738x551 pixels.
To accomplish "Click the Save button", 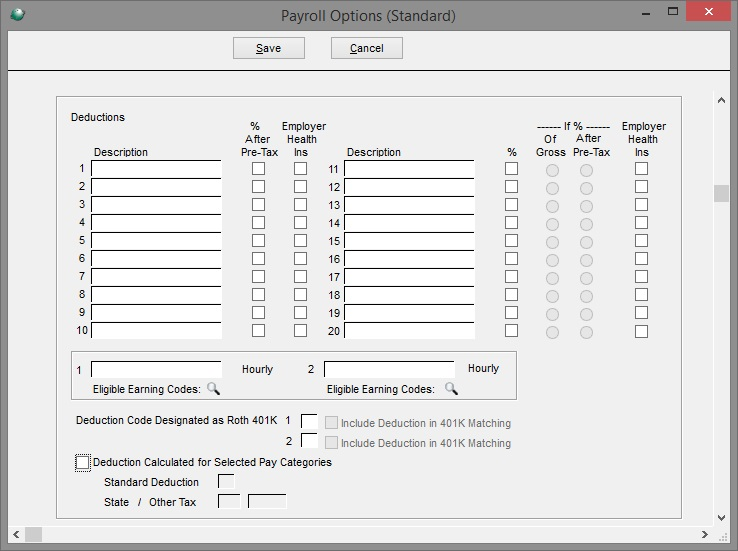I will click(269, 48).
